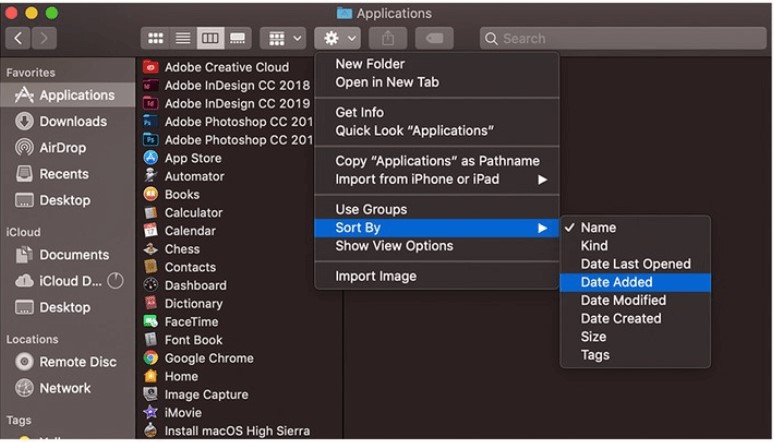Open Applications in the sidebar
Viewport: 774px width, 442px height.
[68, 95]
